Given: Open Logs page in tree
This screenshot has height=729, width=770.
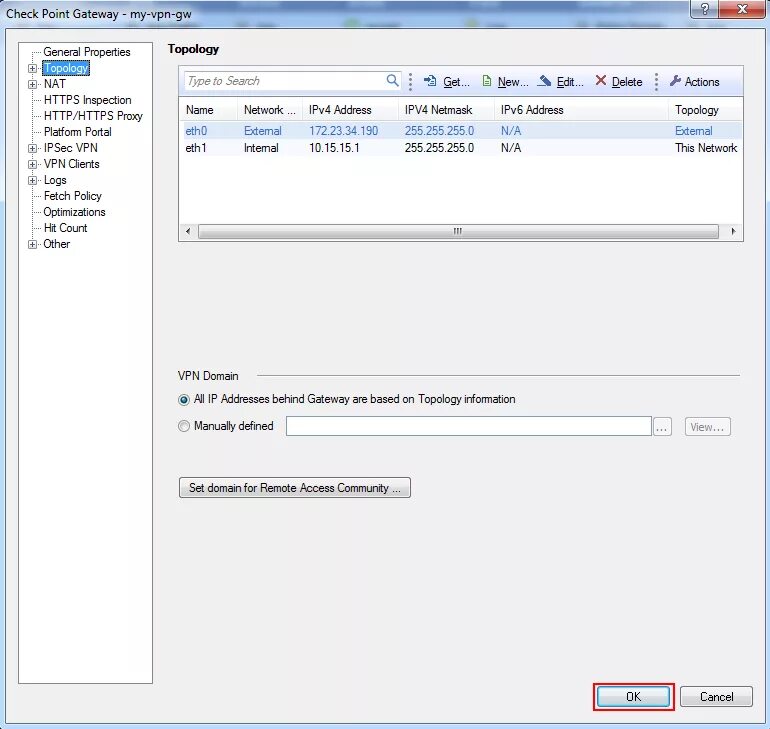Looking at the screenshot, I should (x=55, y=180).
